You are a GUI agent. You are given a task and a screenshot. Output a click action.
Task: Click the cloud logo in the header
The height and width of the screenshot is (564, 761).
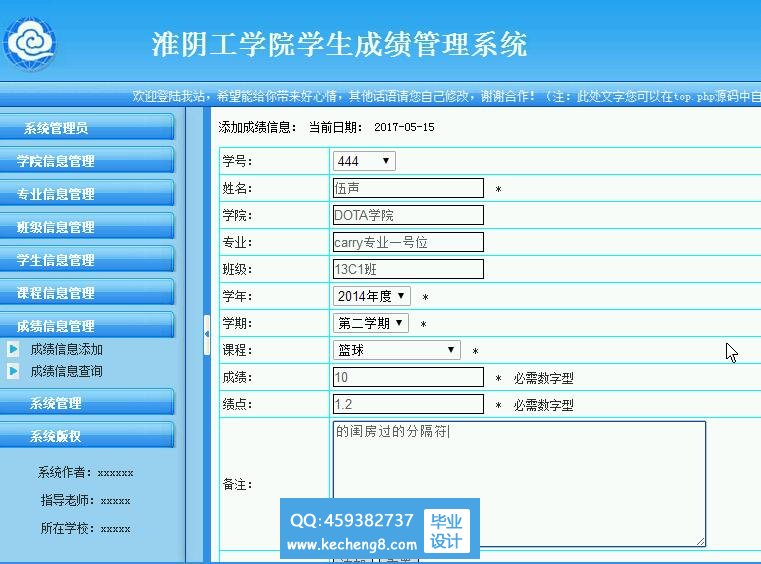pos(30,44)
